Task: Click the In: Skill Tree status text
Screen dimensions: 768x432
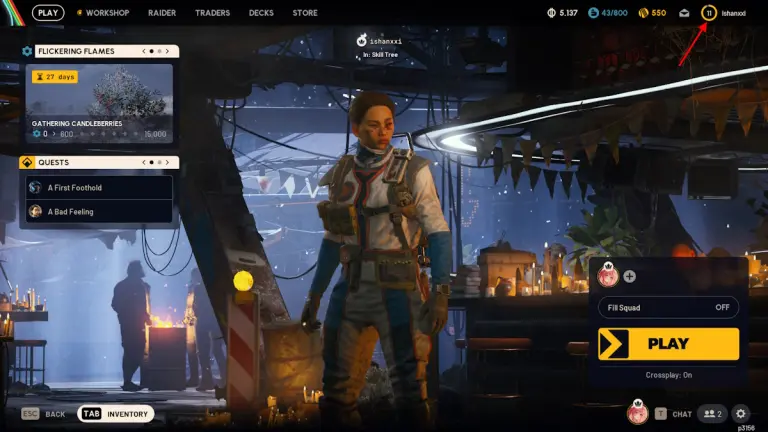Action: pos(381,55)
